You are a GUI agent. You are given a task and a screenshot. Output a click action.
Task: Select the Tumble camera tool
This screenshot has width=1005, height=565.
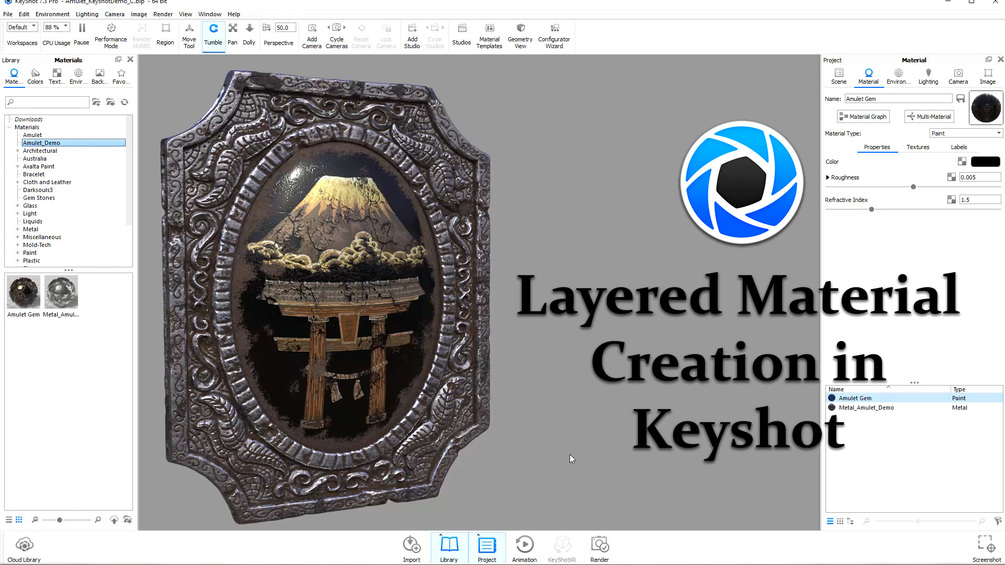213,35
